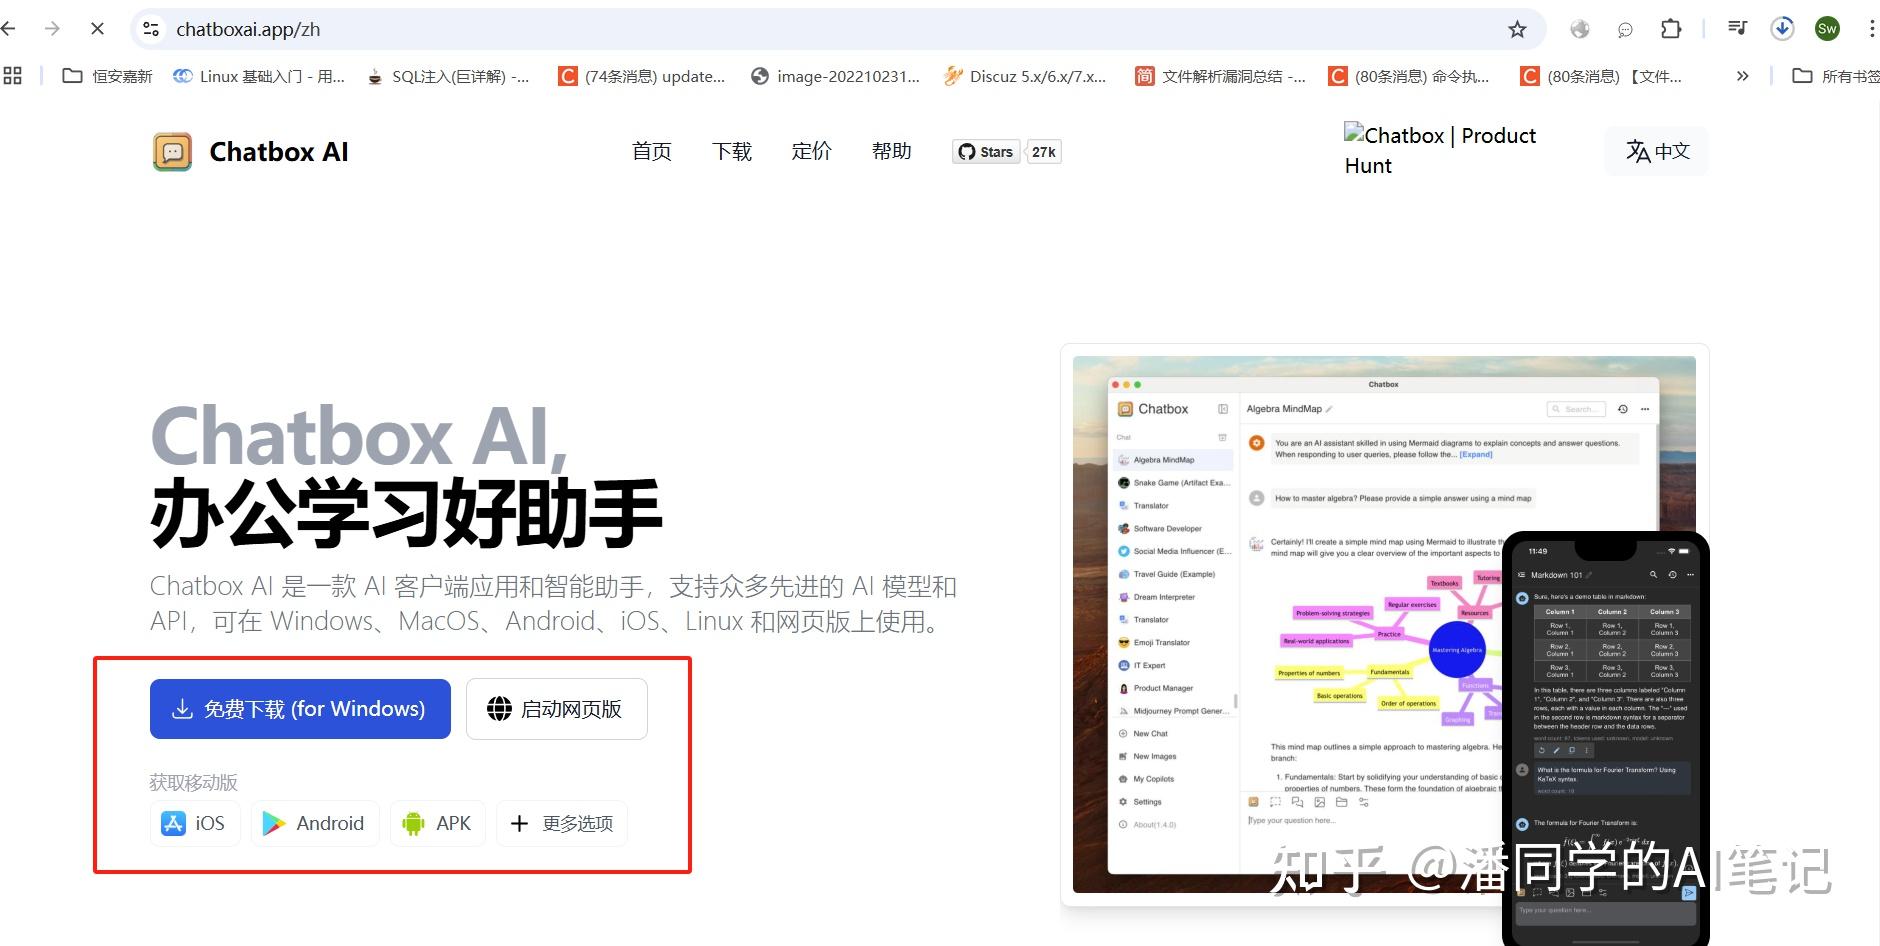
Task: Open the Chrome three-dot menu
Action: coord(1871,29)
